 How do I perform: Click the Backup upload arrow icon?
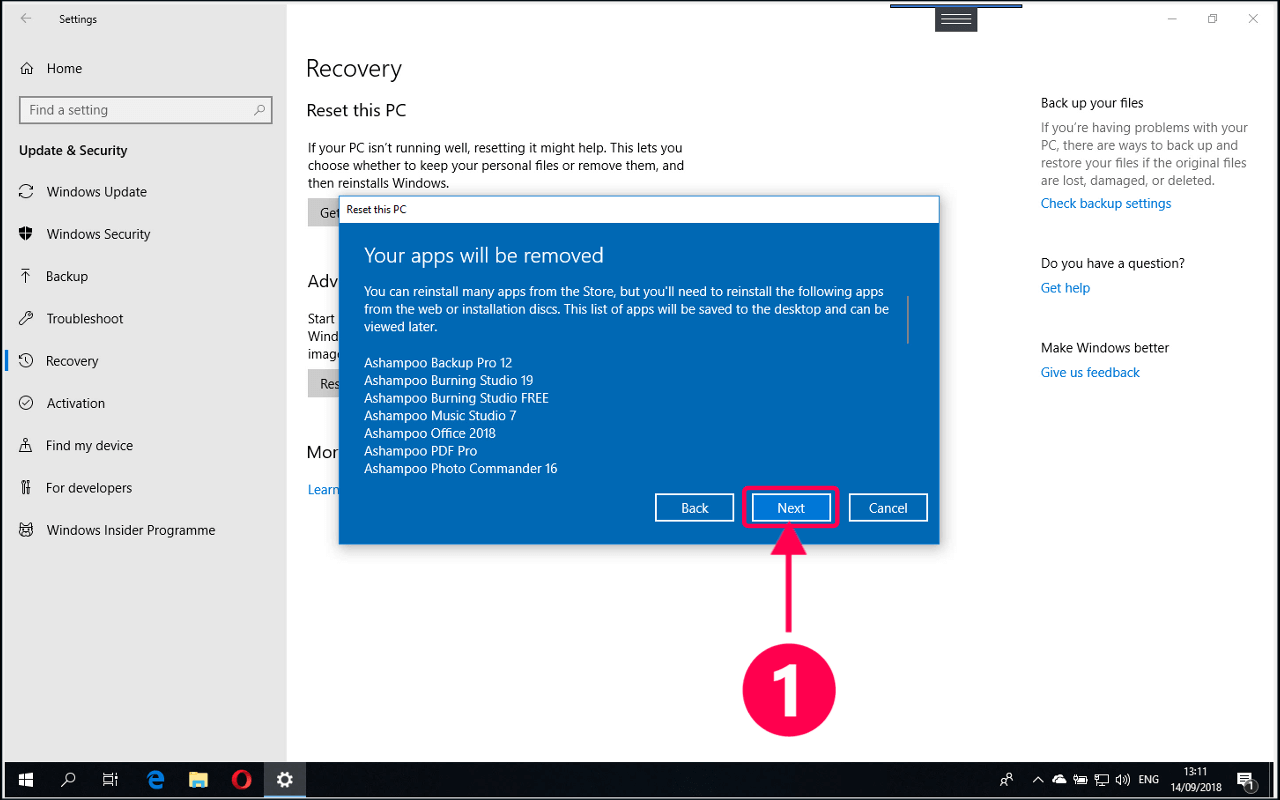(27, 276)
